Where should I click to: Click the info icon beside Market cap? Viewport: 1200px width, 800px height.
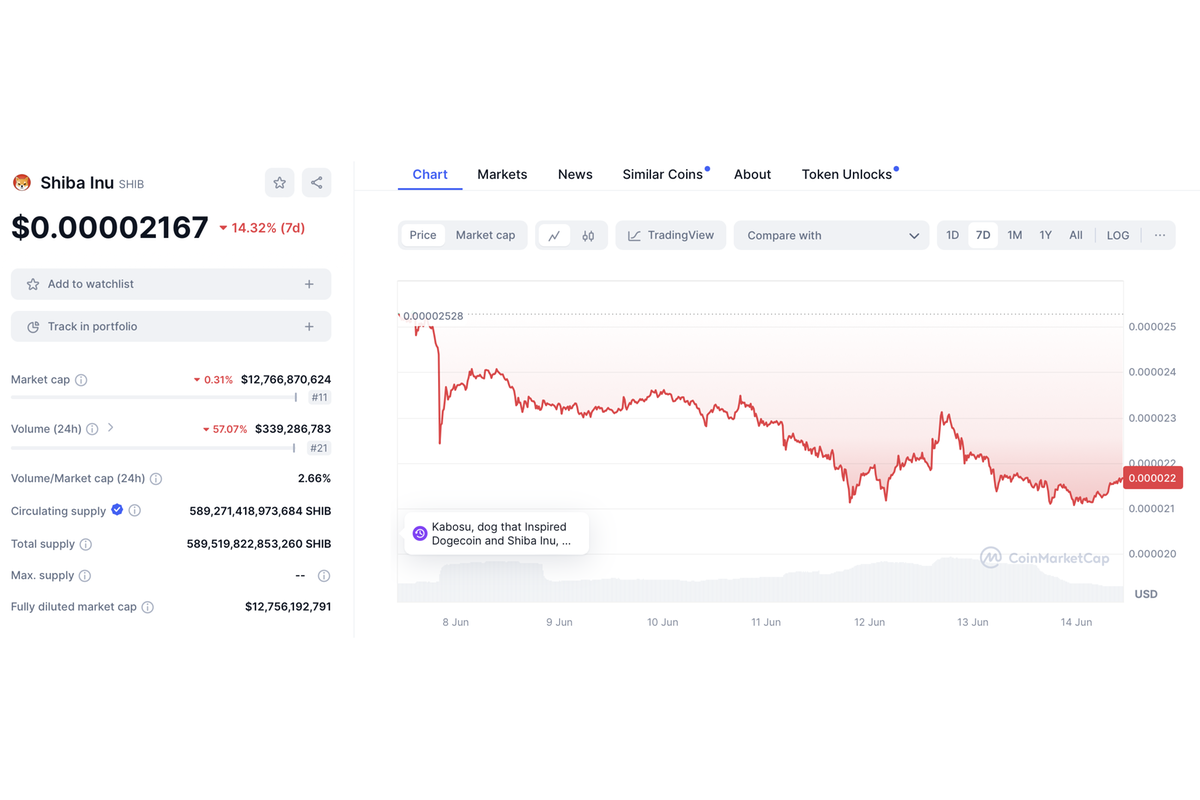click(x=82, y=379)
